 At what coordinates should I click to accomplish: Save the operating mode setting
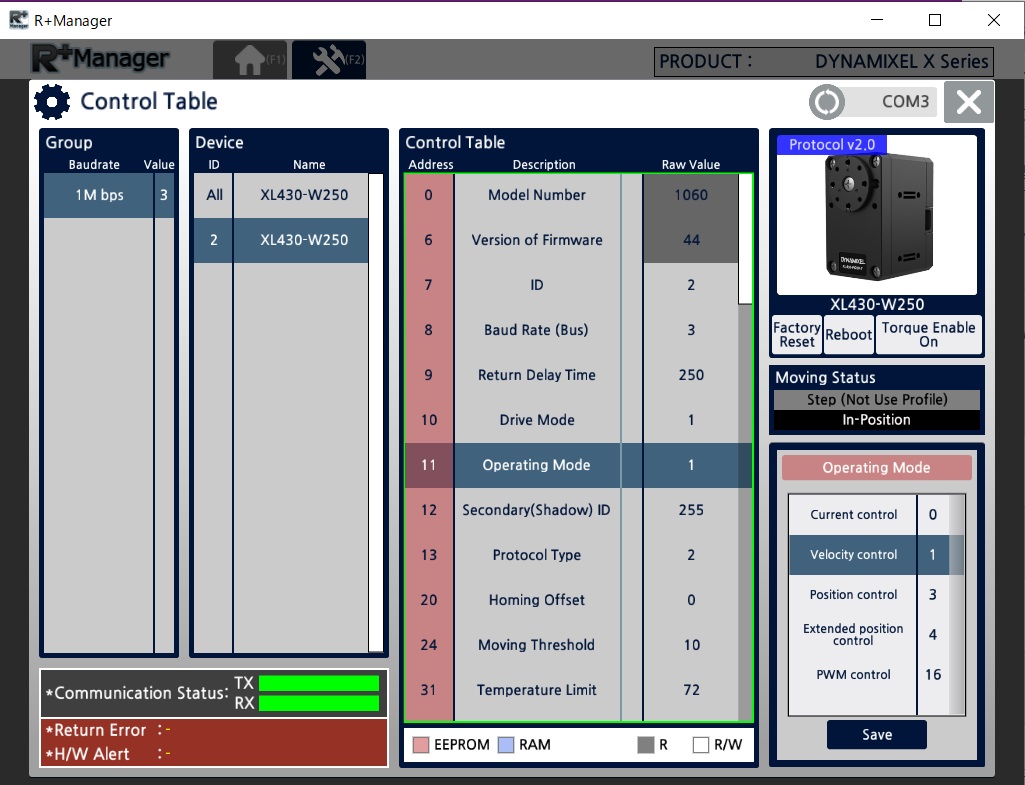point(877,735)
